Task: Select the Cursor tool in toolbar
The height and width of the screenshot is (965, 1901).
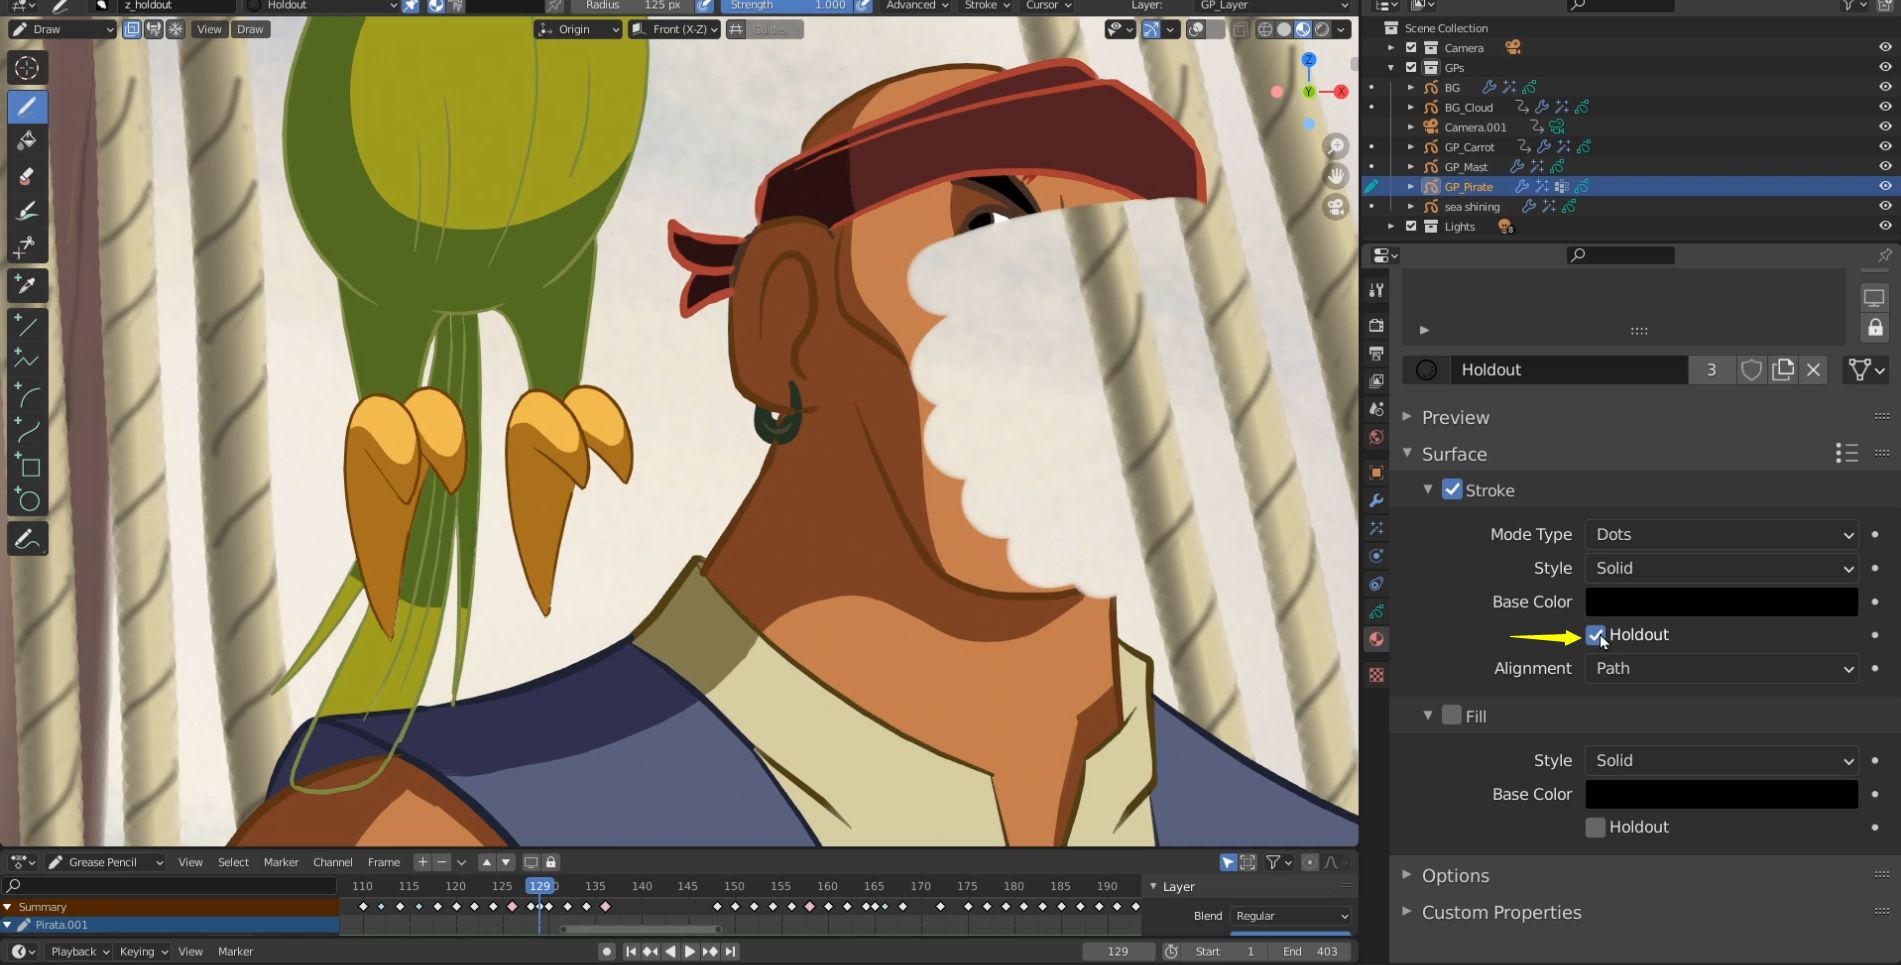Action: [27, 68]
